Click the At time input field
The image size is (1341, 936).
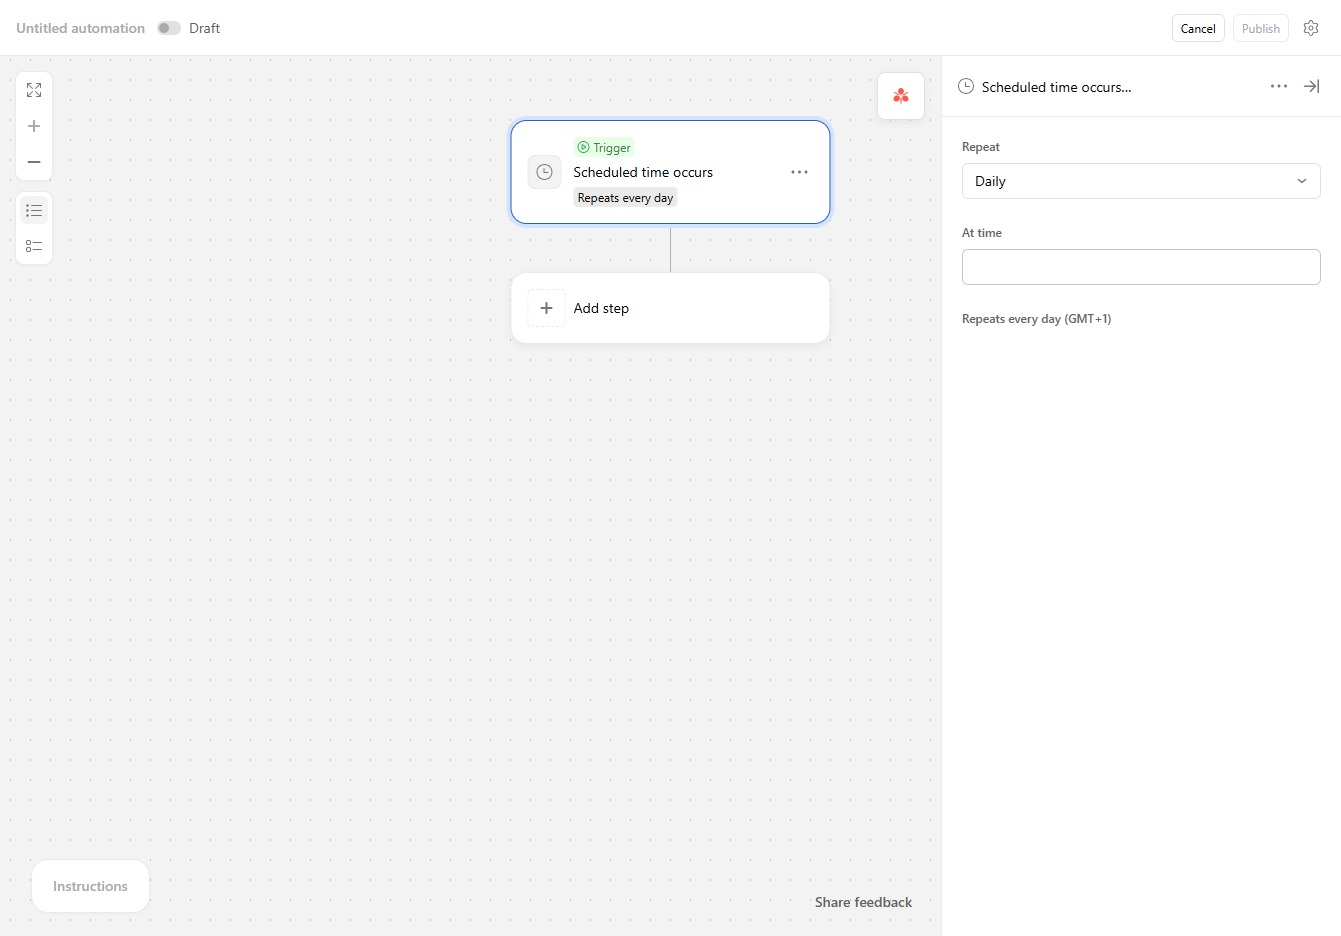(x=1141, y=267)
